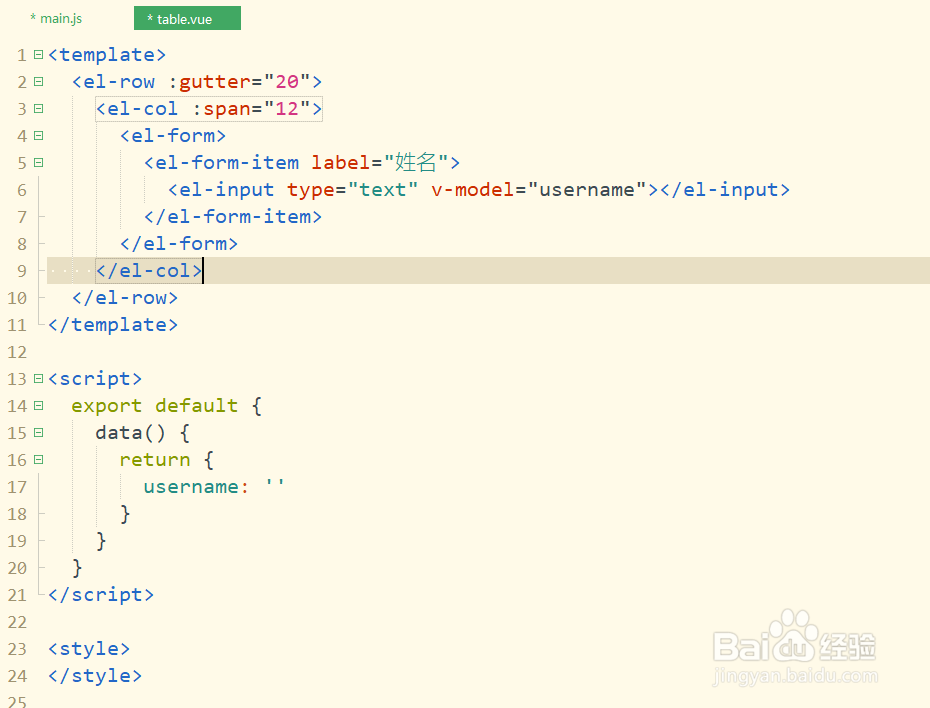Collapse the el-col fold on line 3
This screenshot has height=708, width=930.
click(x=39, y=109)
